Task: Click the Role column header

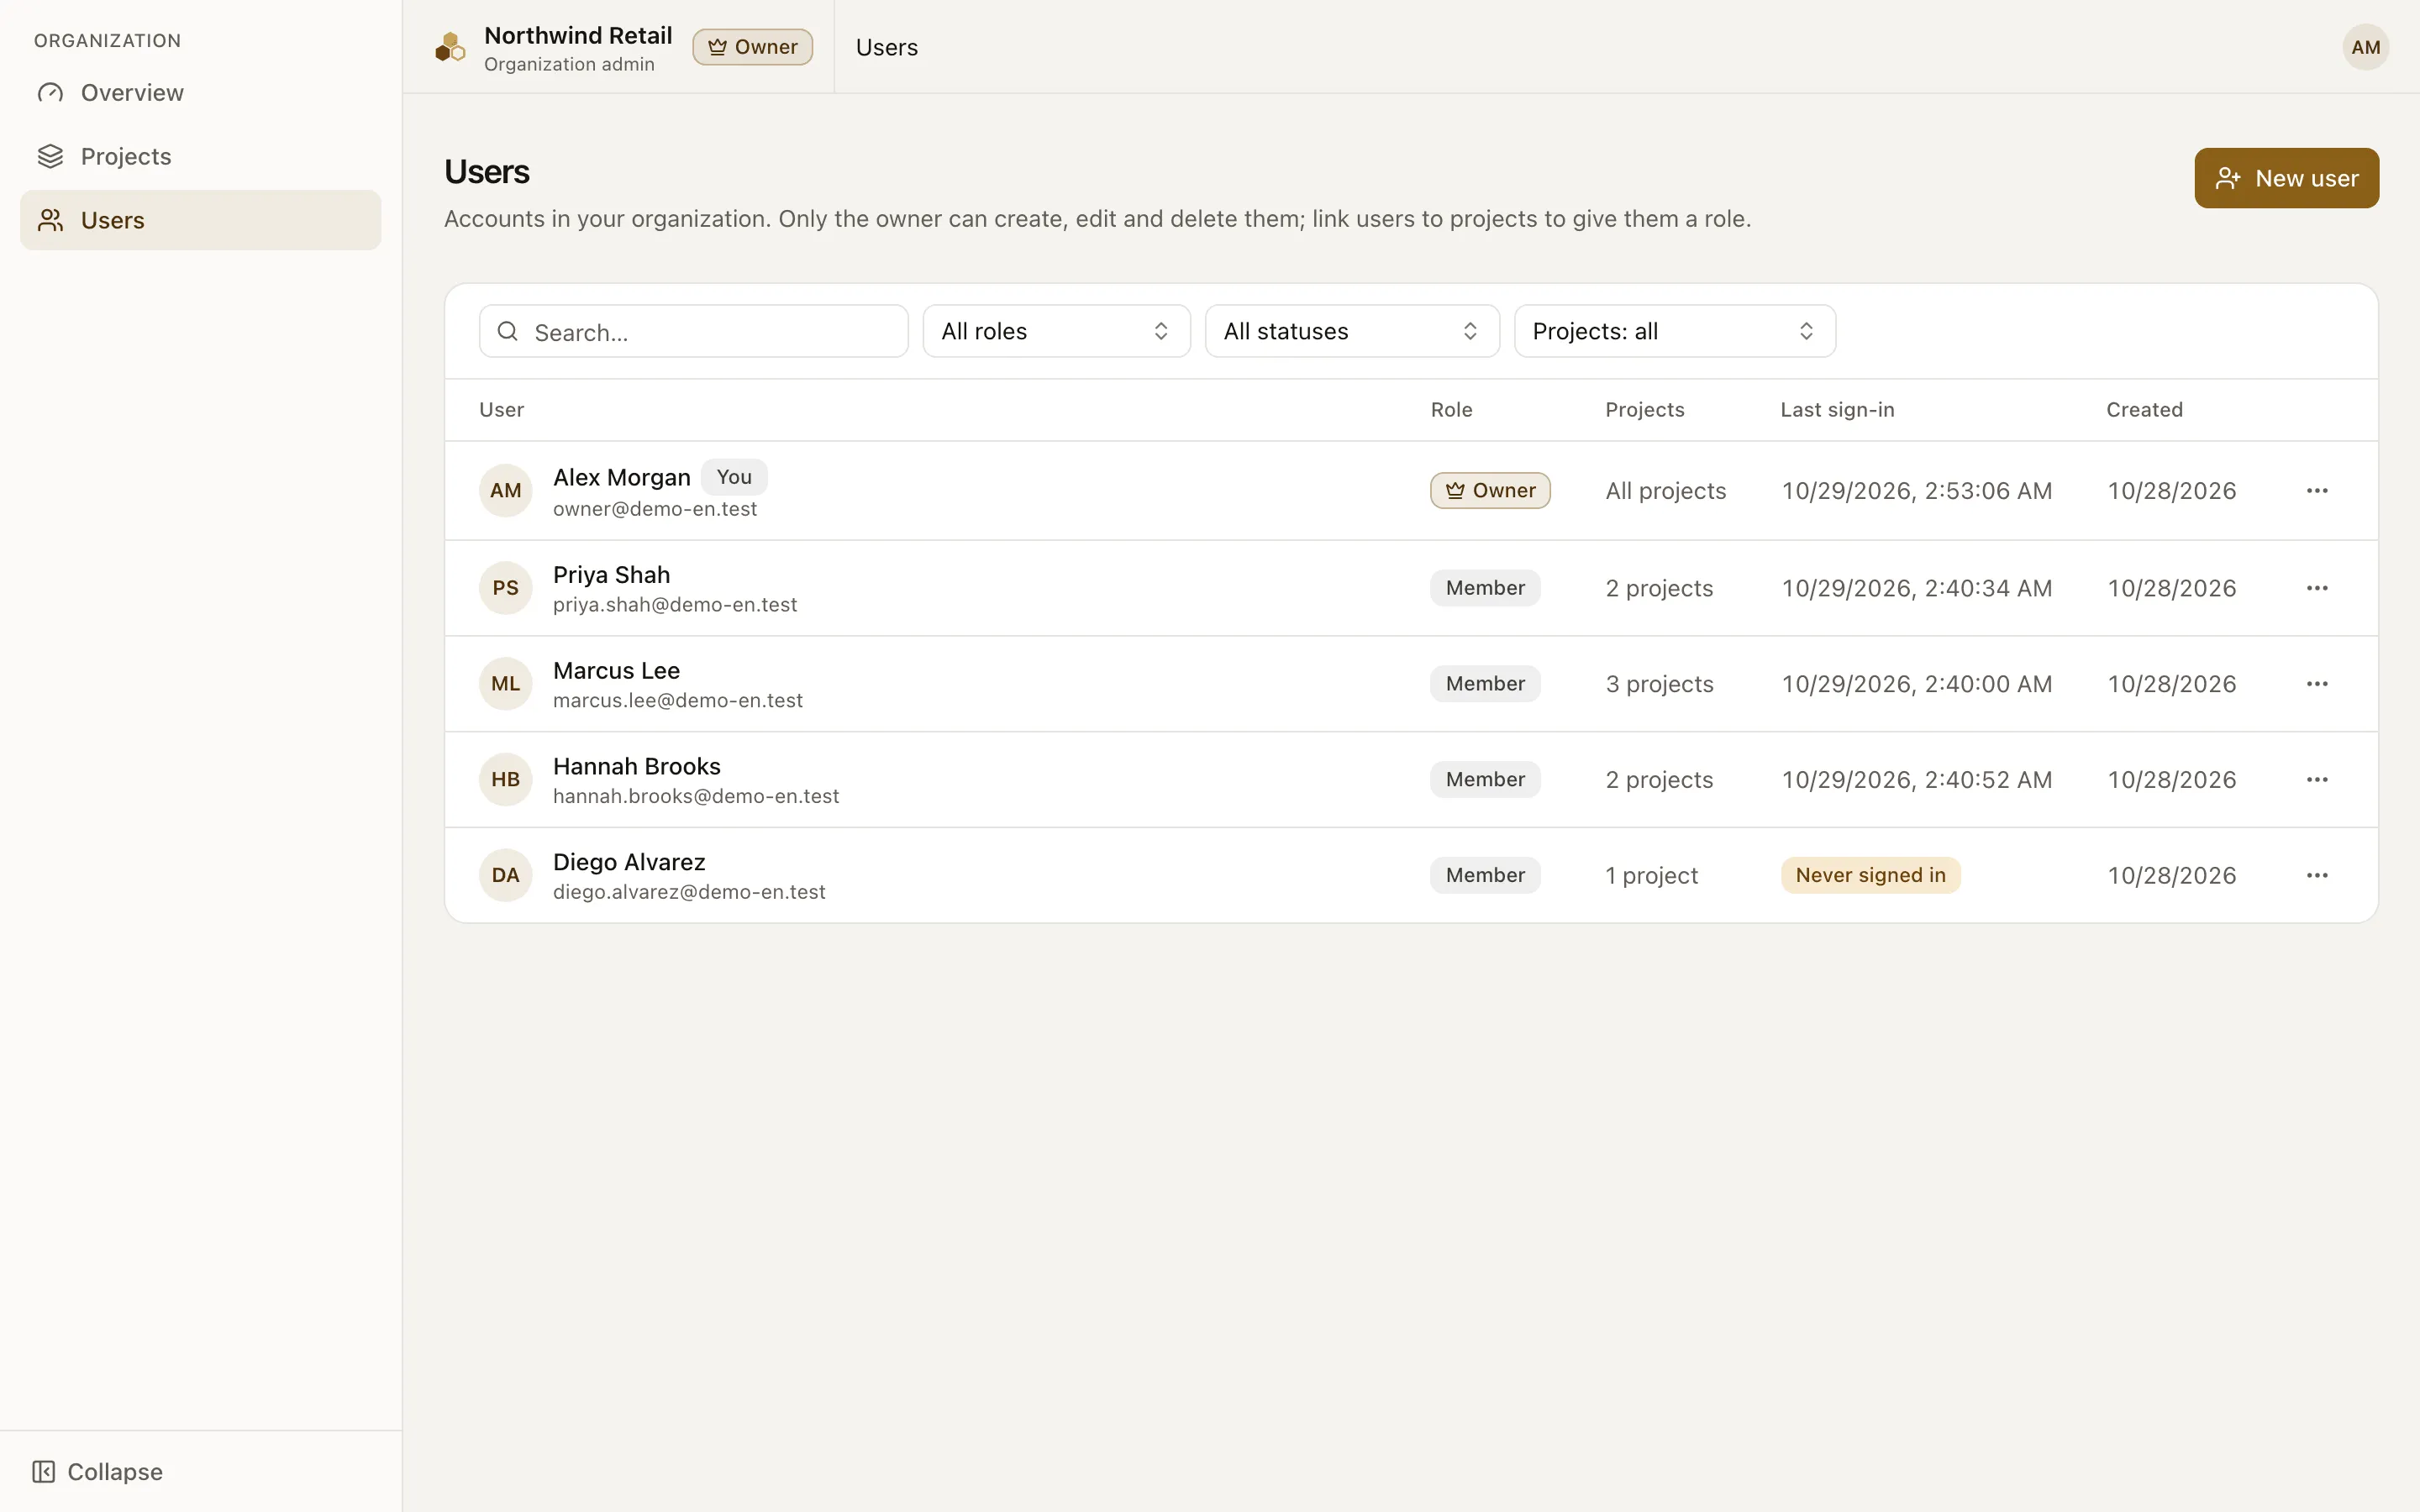Action: tap(1451, 410)
